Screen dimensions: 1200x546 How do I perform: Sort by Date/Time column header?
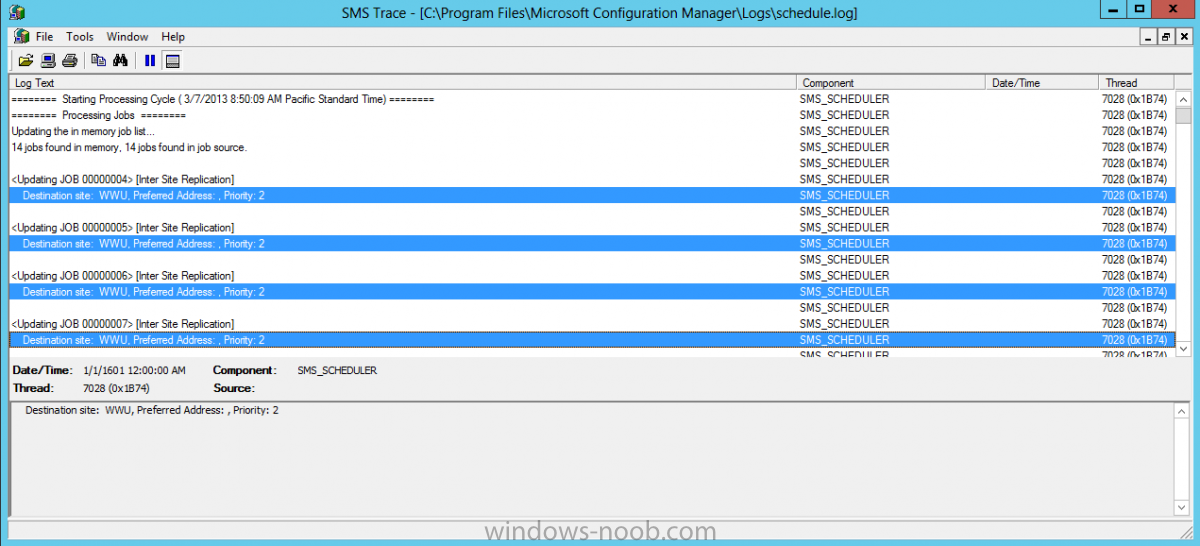pos(1041,83)
